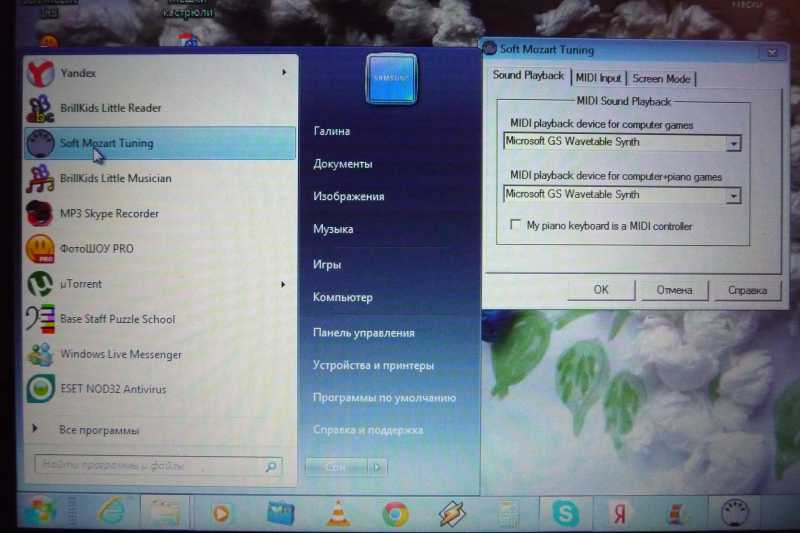The width and height of the screenshot is (800, 533).
Task: Close the Soft Mozart Tuning dialog
Action: 772,52
